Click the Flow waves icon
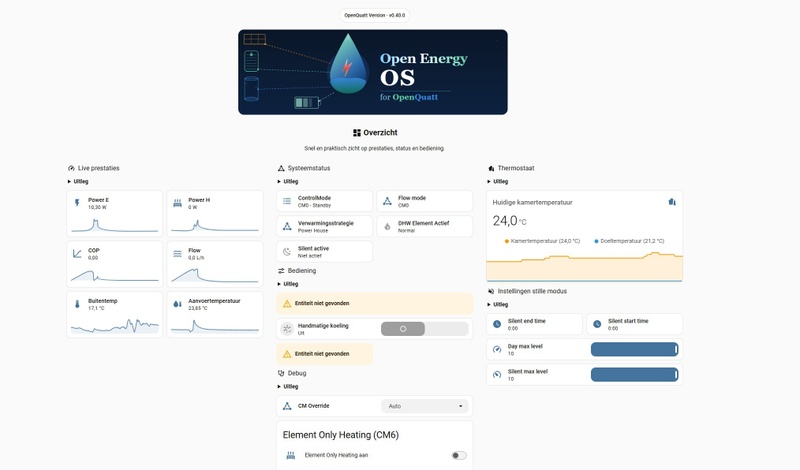Screen dimensions: 800x470 [178, 254]
